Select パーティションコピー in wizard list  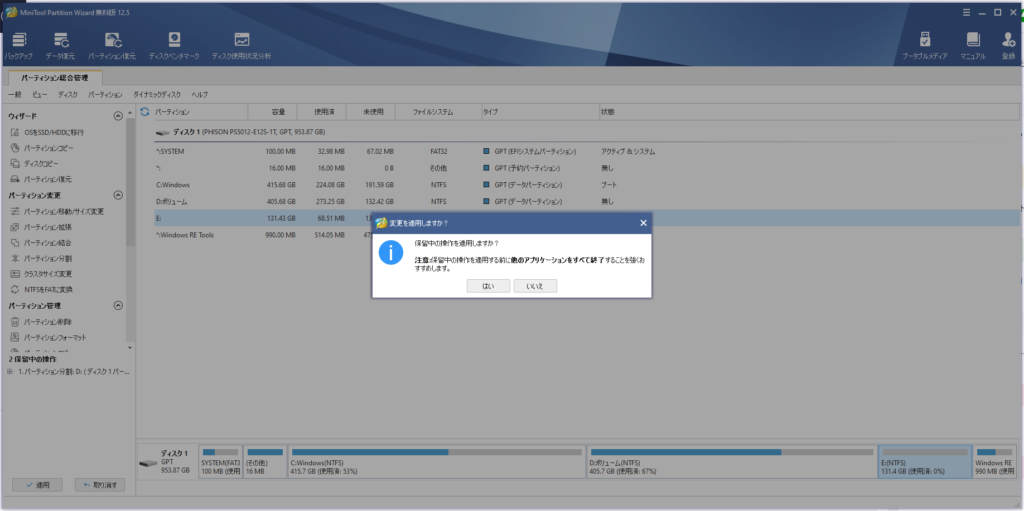point(42,148)
